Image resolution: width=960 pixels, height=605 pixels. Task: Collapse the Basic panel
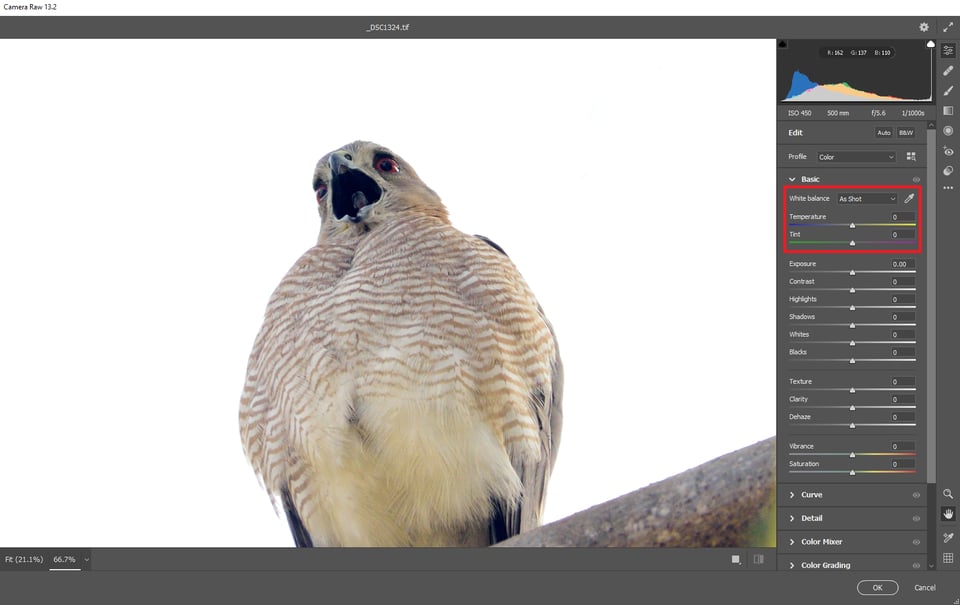pyautogui.click(x=792, y=179)
